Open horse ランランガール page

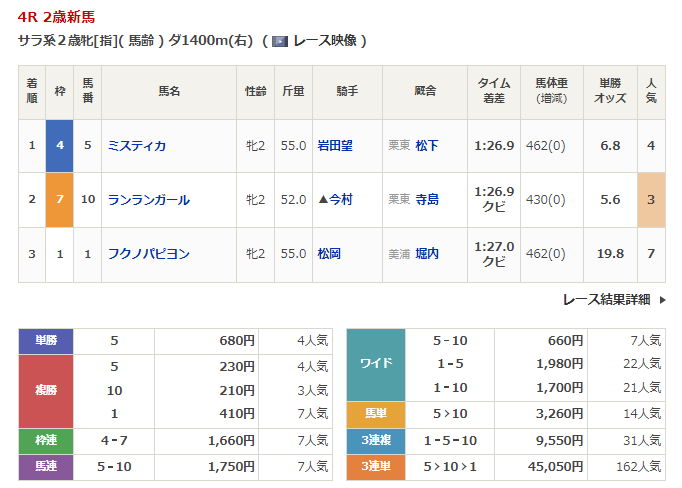pyautogui.click(x=149, y=200)
